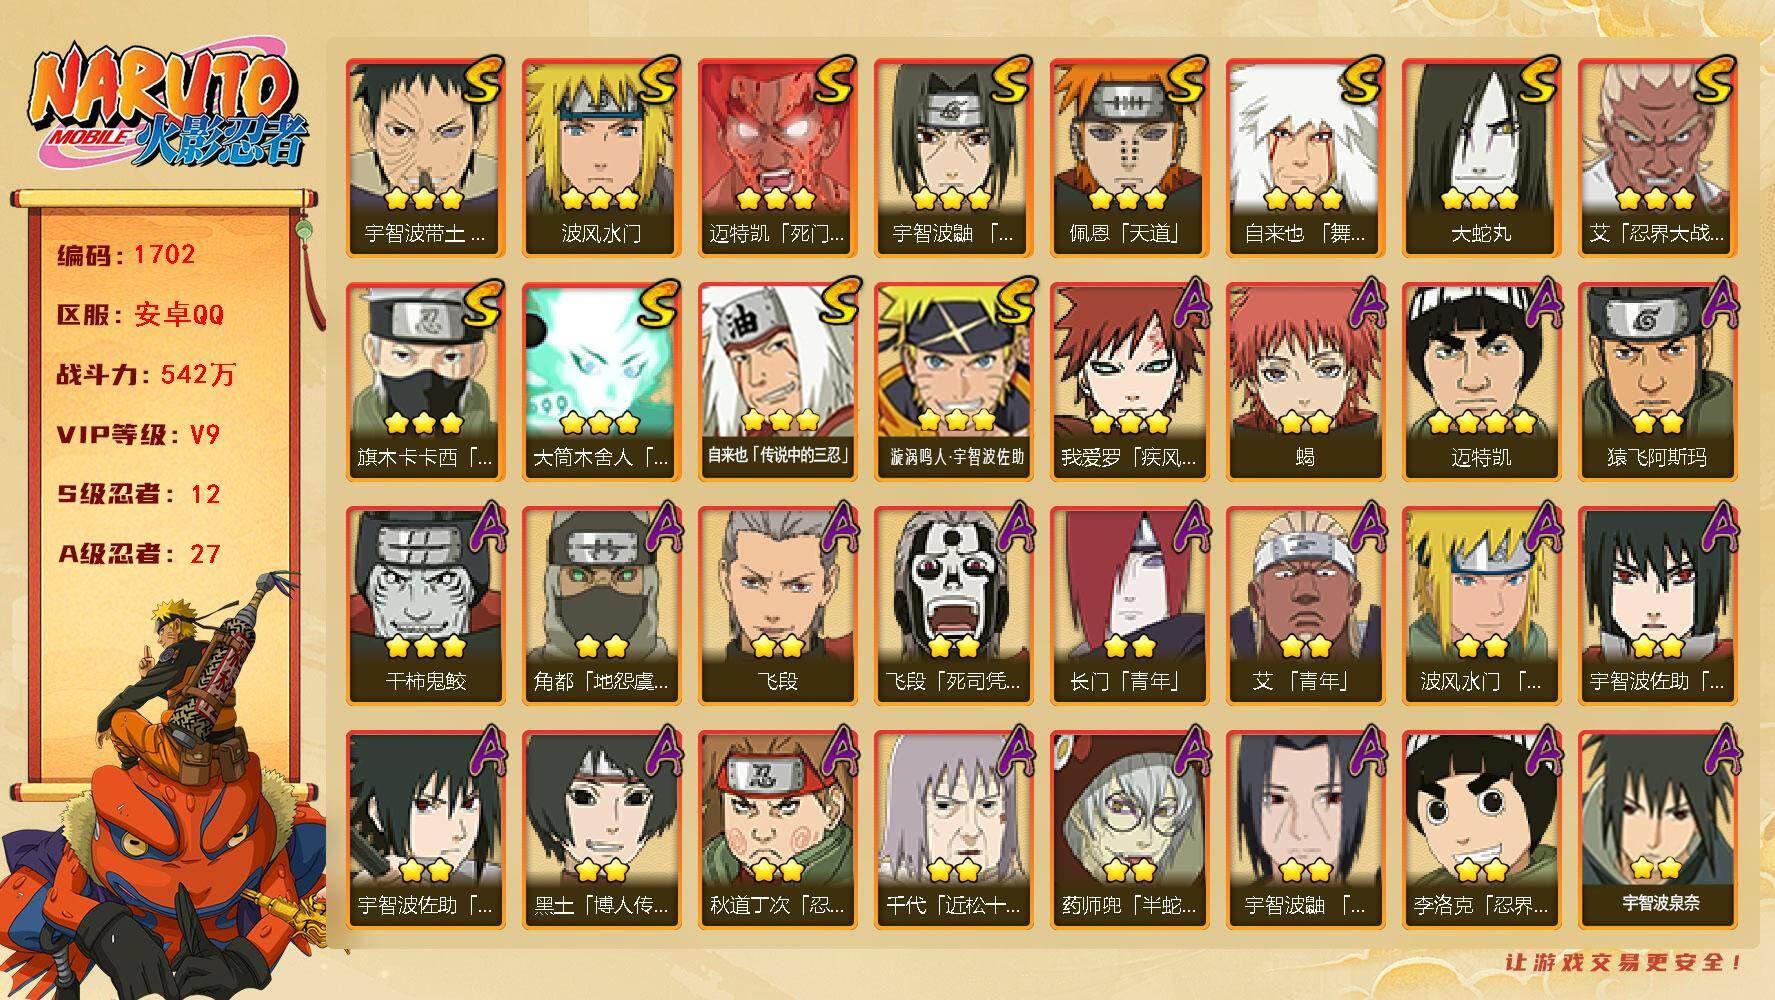Select the 艾「青年」 ninja card
The image size is (1775, 1000).
coord(1305,606)
